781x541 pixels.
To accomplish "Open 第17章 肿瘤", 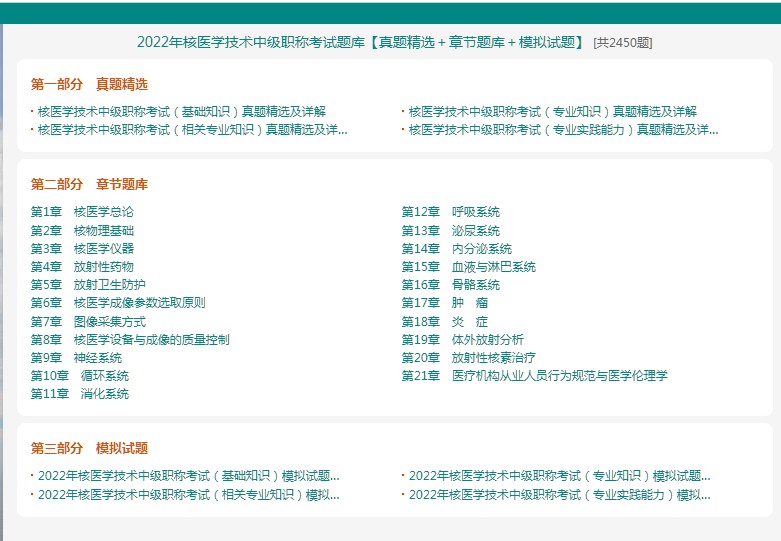I will (x=445, y=302).
